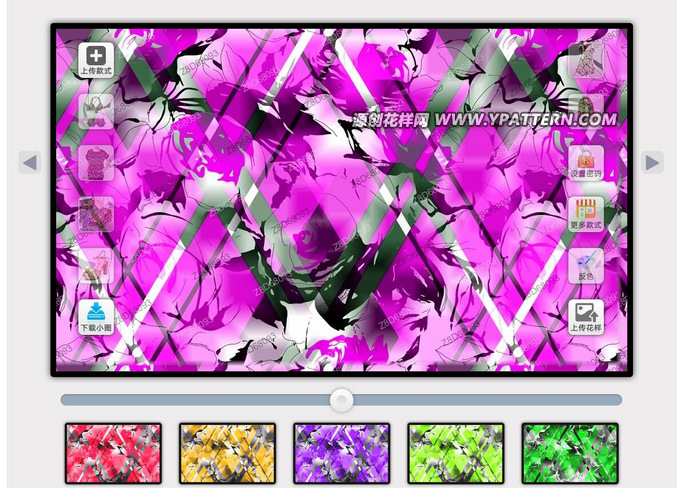Toggle the 反色 invert color icon
Image resolution: width=680 pixels, height=488 pixels.
(x=586, y=266)
